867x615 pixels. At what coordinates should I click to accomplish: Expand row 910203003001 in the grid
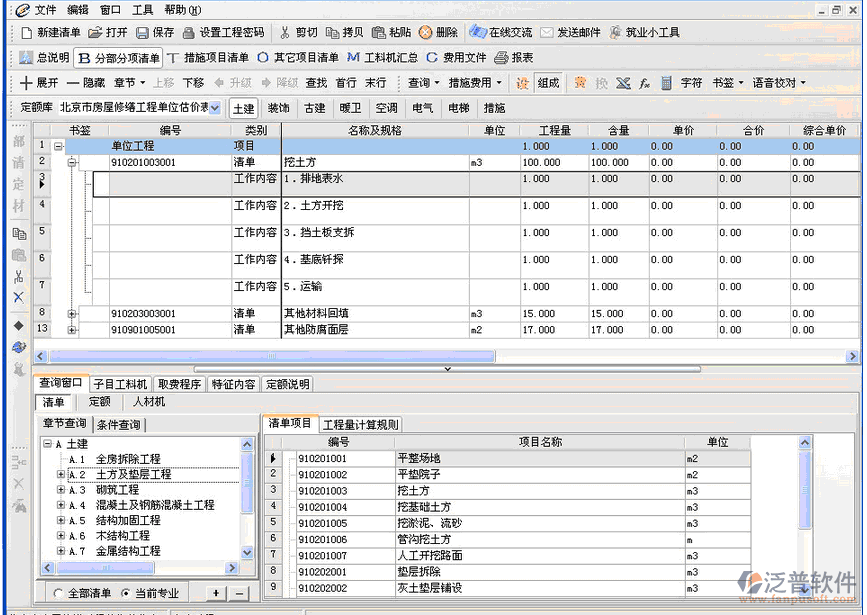click(72, 314)
